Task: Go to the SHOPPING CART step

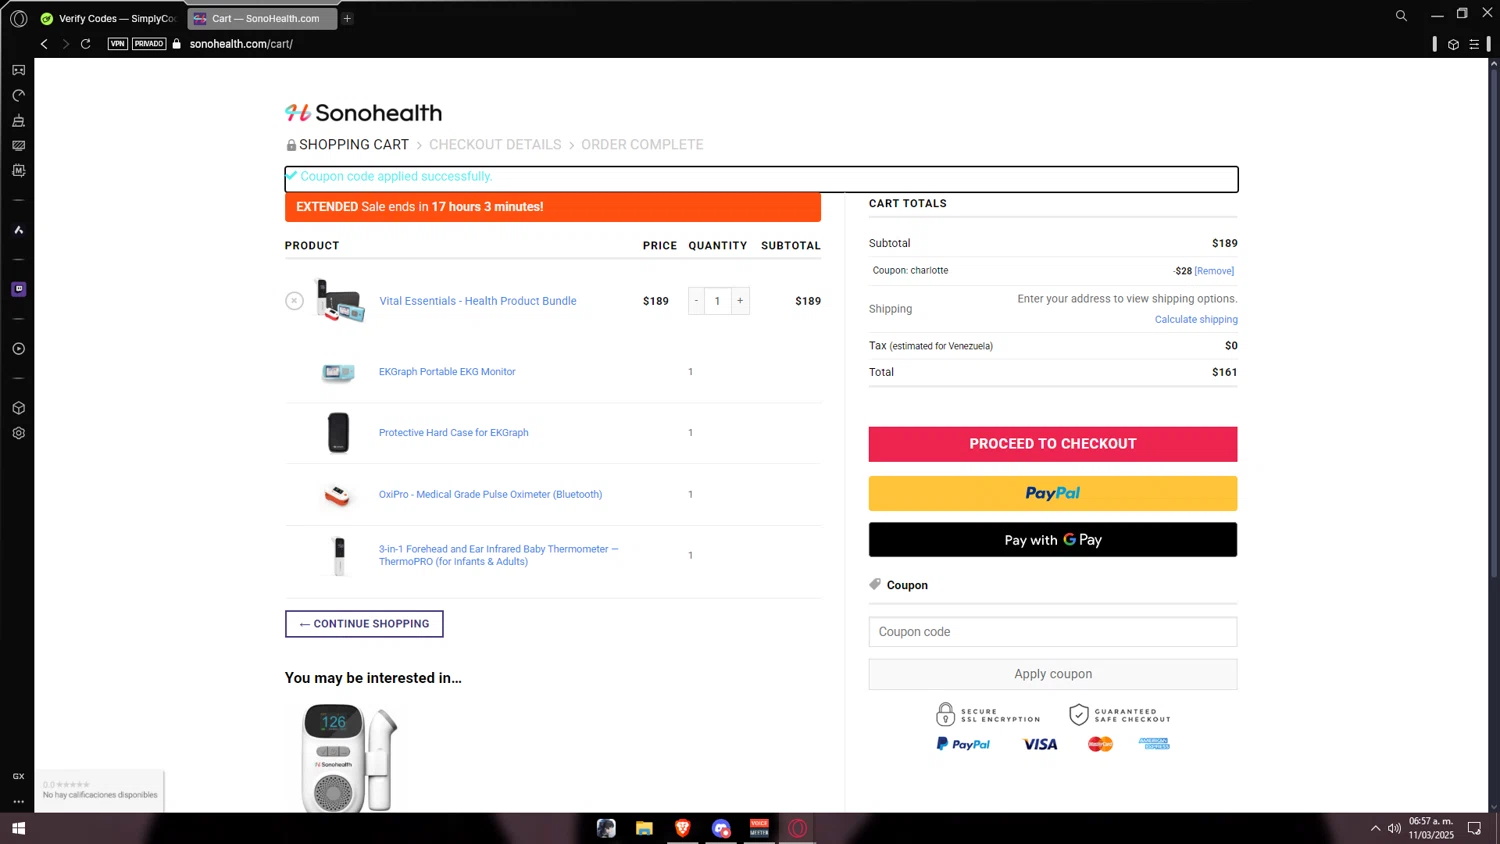Action: pos(354,145)
